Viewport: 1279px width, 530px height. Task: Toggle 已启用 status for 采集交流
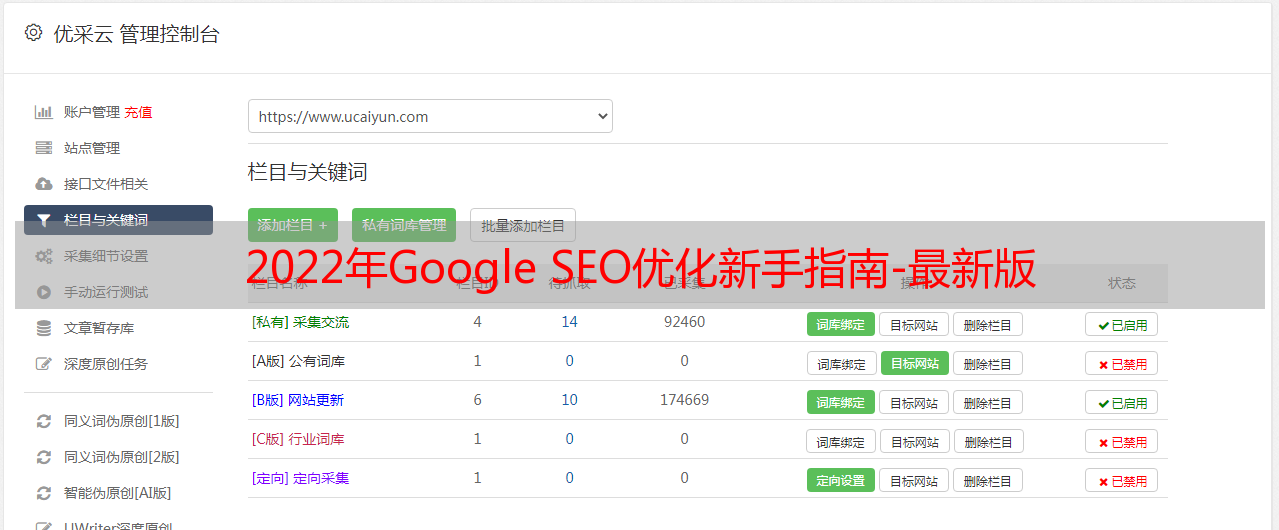1121,324
